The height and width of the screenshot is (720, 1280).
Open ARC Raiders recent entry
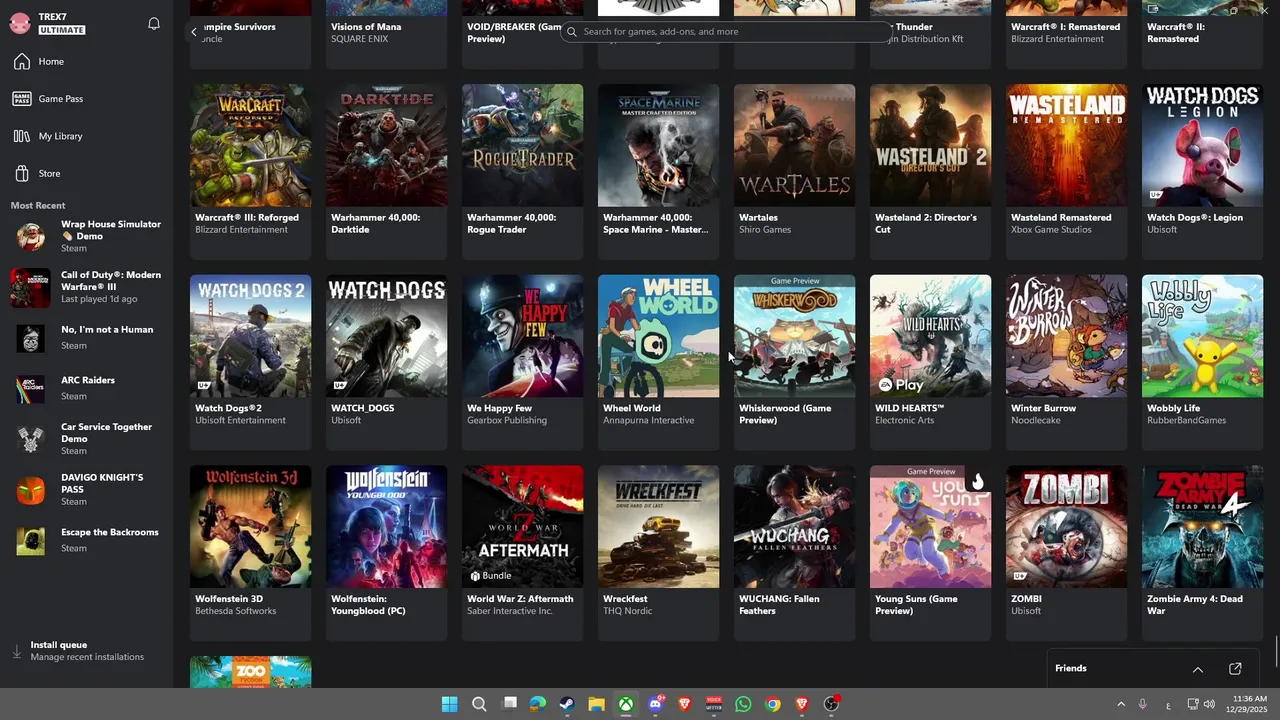(x=86, y=388)
